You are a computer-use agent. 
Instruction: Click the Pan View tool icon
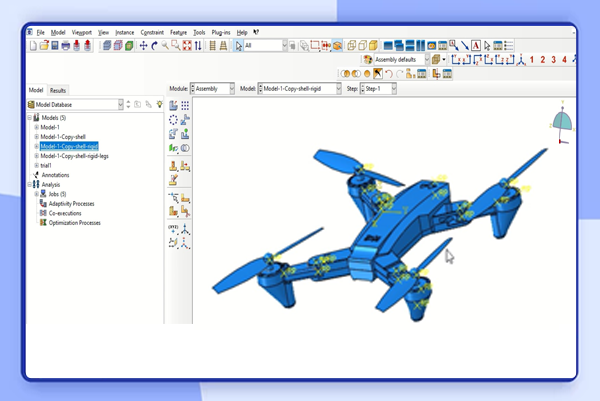143,46
